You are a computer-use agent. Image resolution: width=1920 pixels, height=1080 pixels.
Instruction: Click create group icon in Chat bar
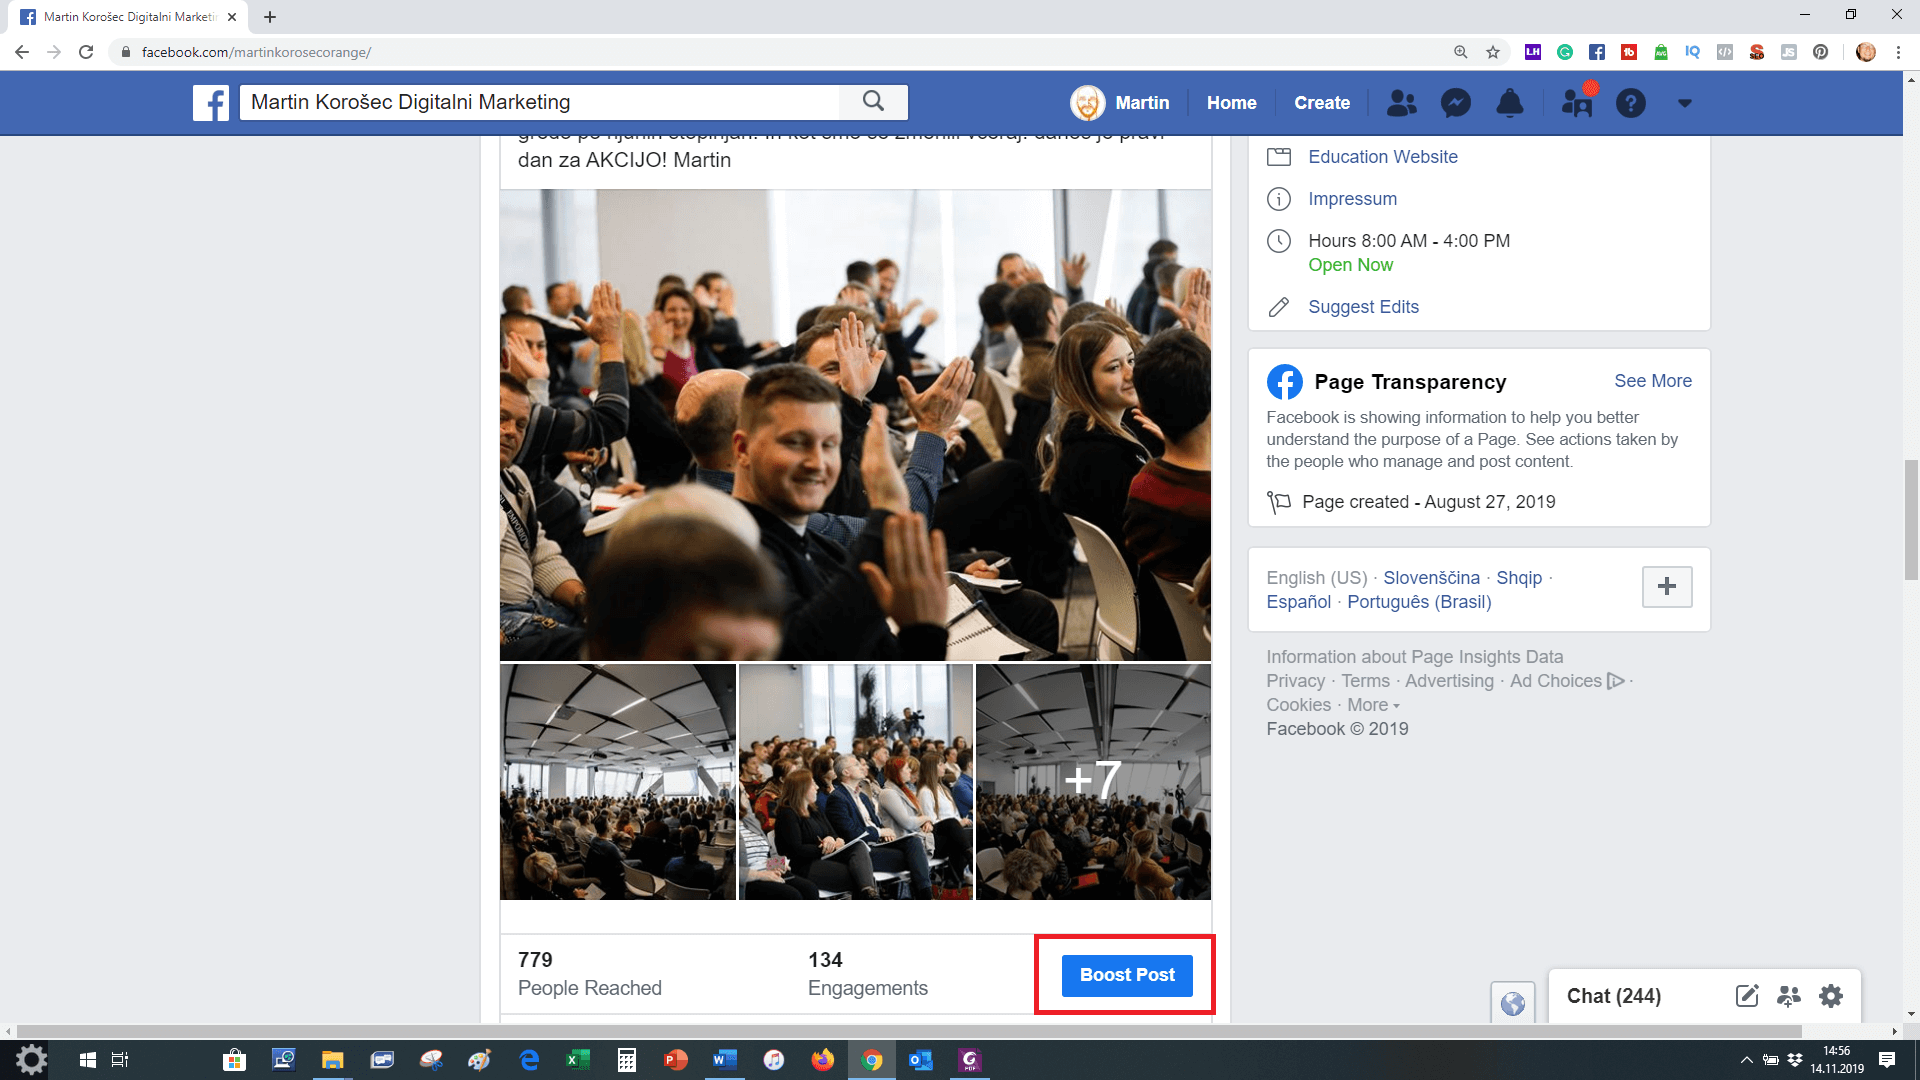[1788, 996]
